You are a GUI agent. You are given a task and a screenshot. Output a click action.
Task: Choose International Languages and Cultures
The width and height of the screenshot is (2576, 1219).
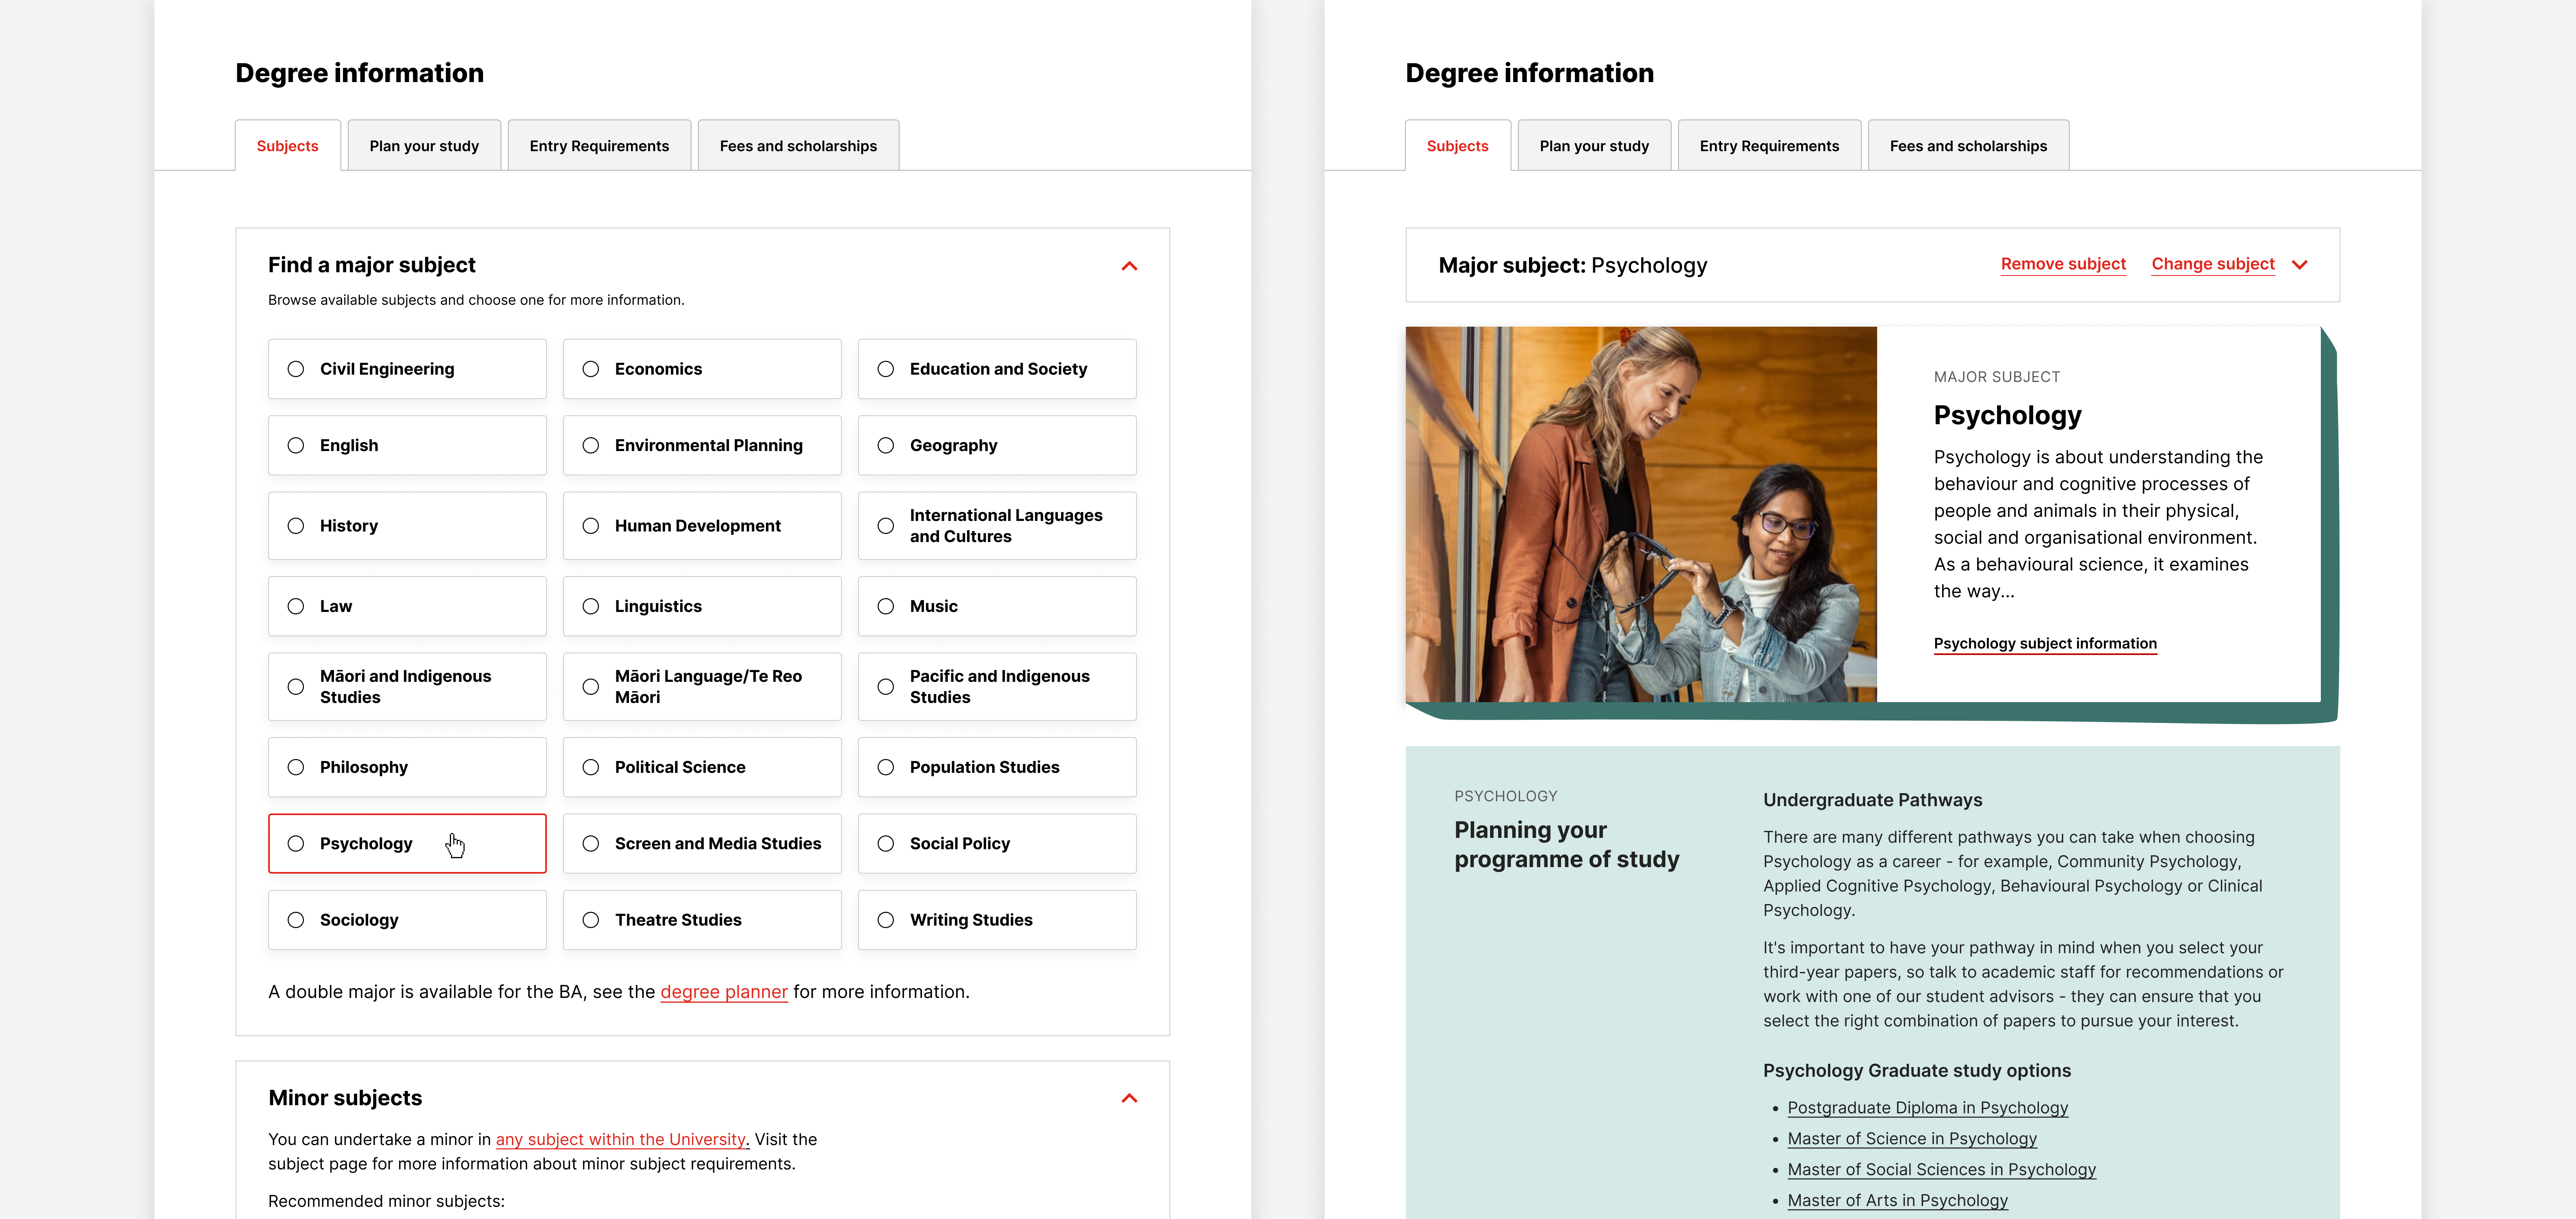pos(997,526)
